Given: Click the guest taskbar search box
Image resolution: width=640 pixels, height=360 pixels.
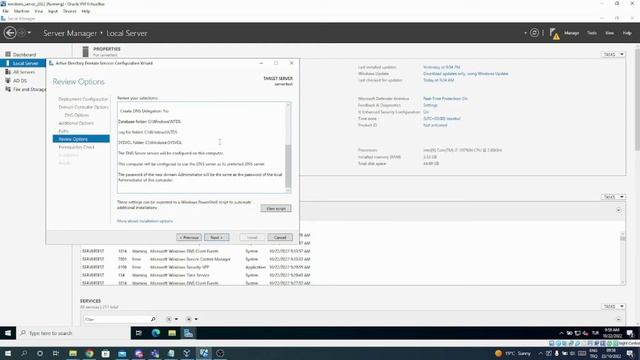Looking at the screenshot, I should coord(73,333).
